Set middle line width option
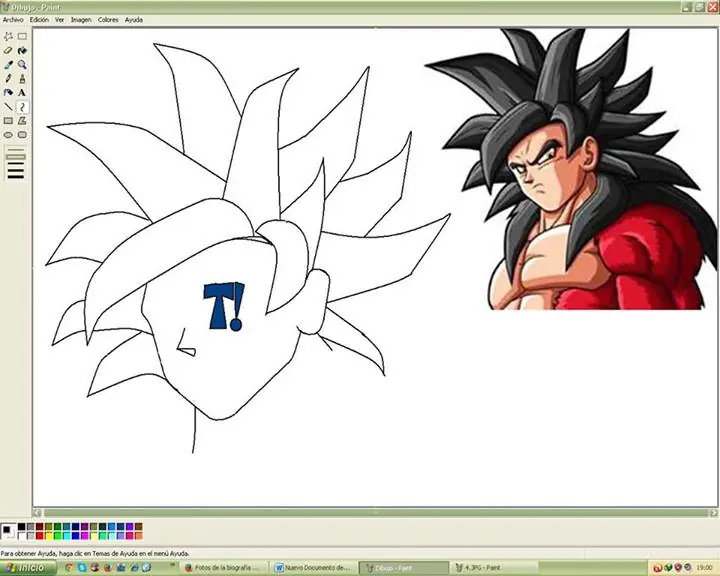This screenshot has width=720, height=576. pos(15,163)
